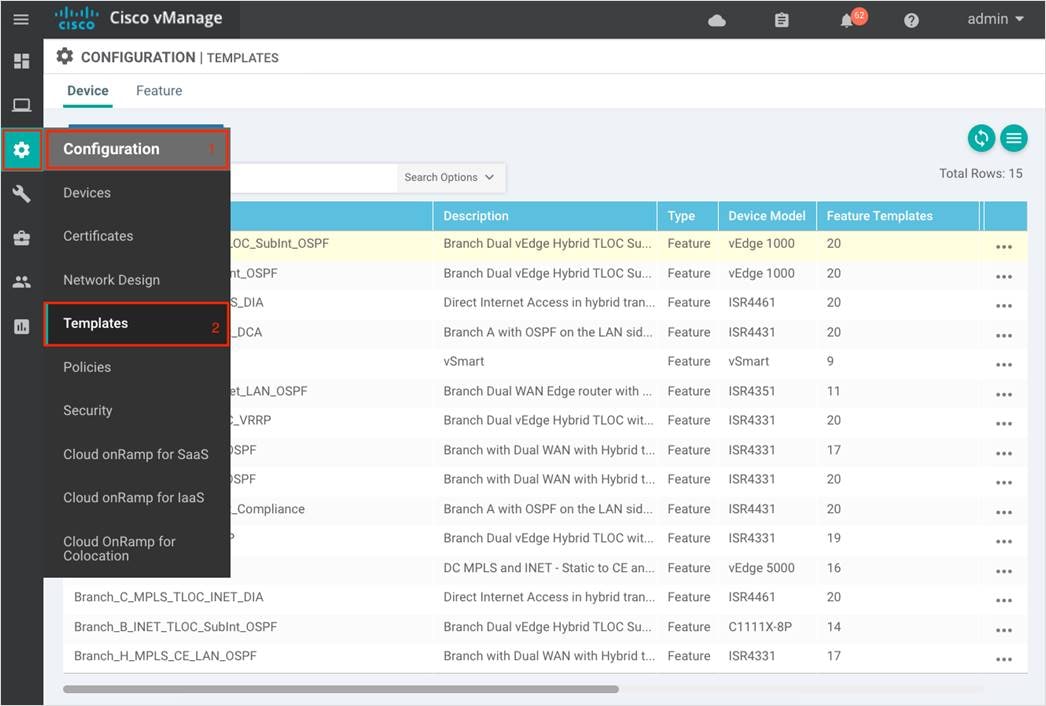1046x706 pixels.
Task: Sort by Description column header
Action: tap(545, 216)
